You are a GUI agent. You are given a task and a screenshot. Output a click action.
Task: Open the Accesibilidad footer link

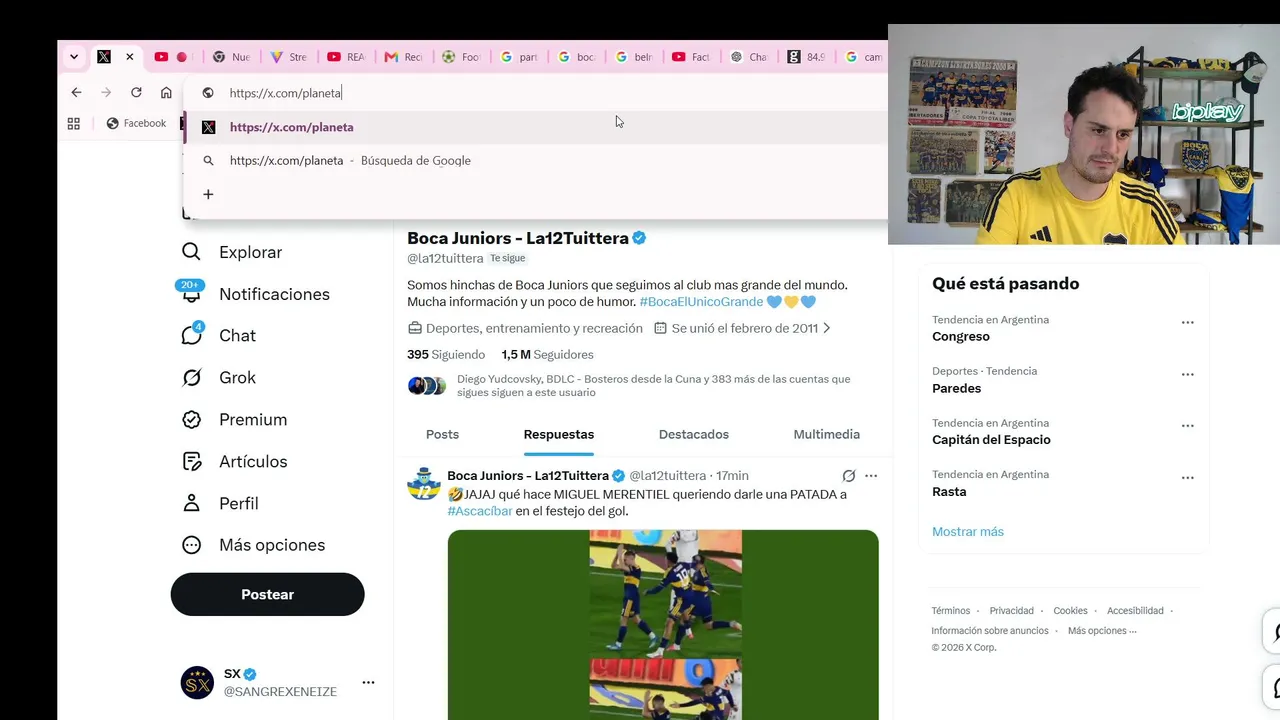(1135, 611)
